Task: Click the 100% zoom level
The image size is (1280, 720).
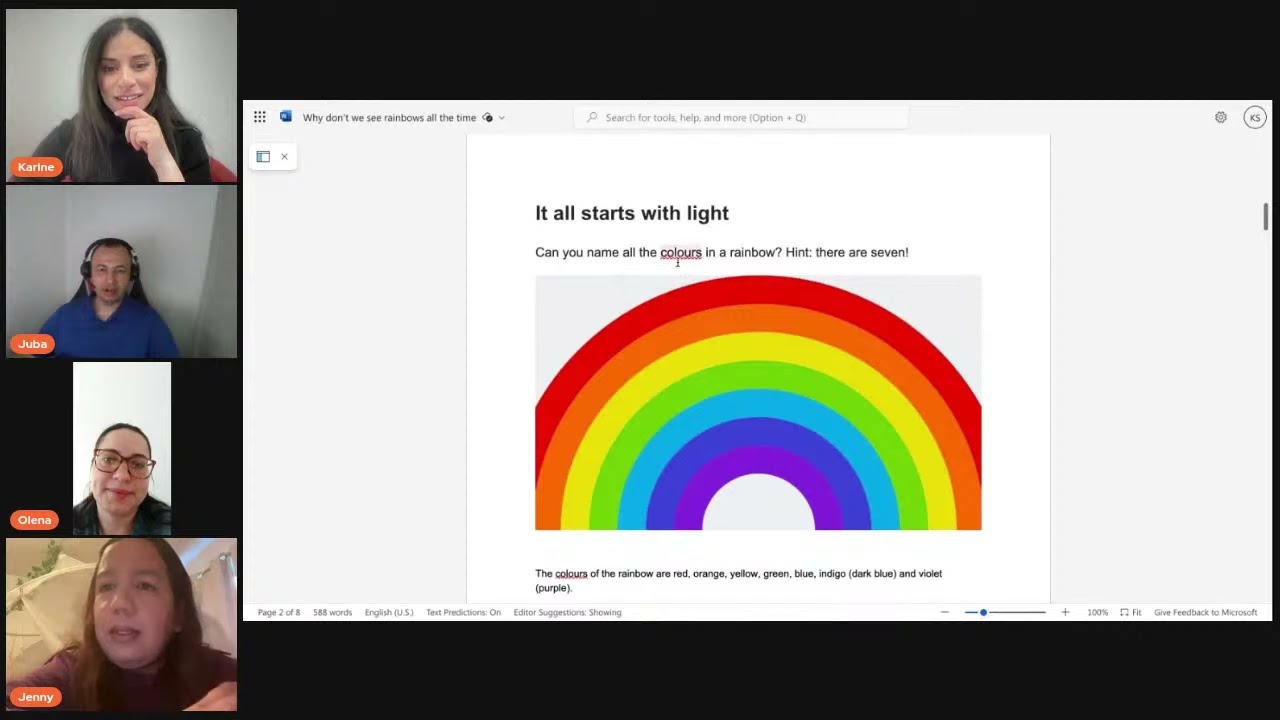Action: tap(1097, 612)
